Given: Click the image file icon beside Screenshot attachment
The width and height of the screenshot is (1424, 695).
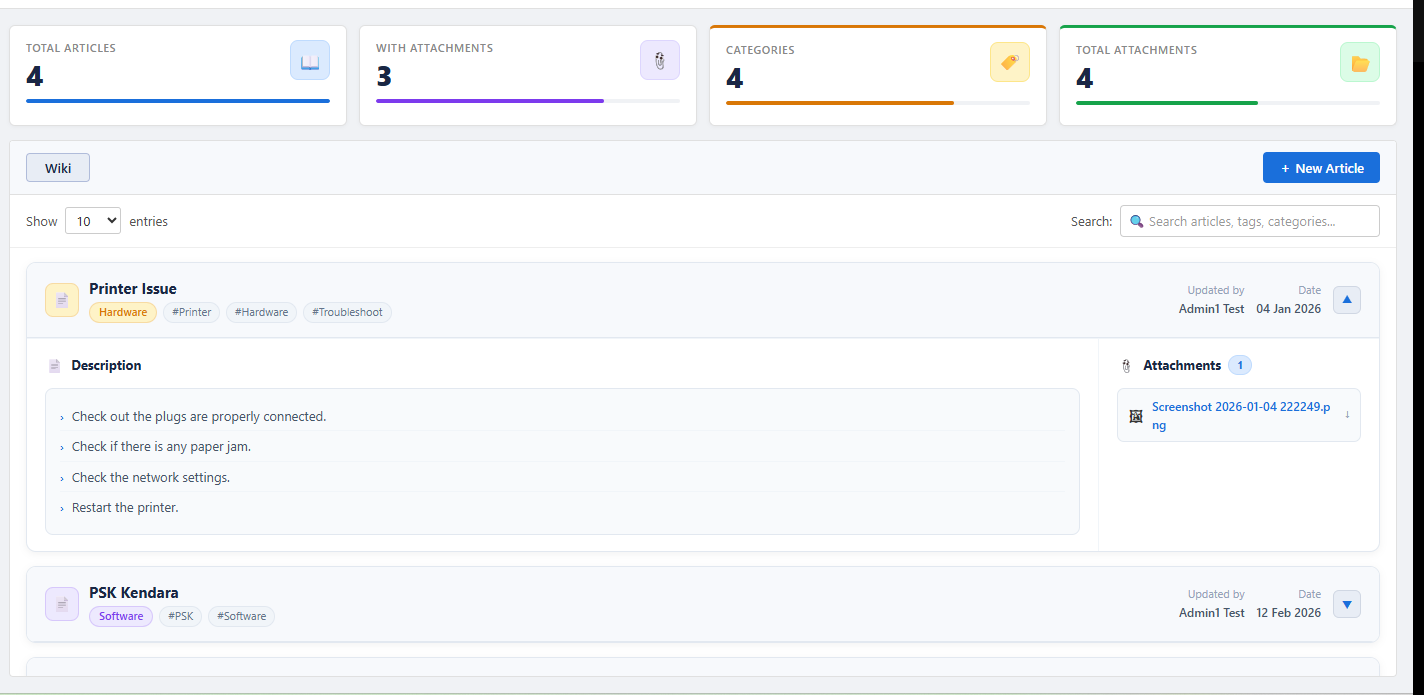Looking at the screenshot, I should click(x=1136, y=416).
